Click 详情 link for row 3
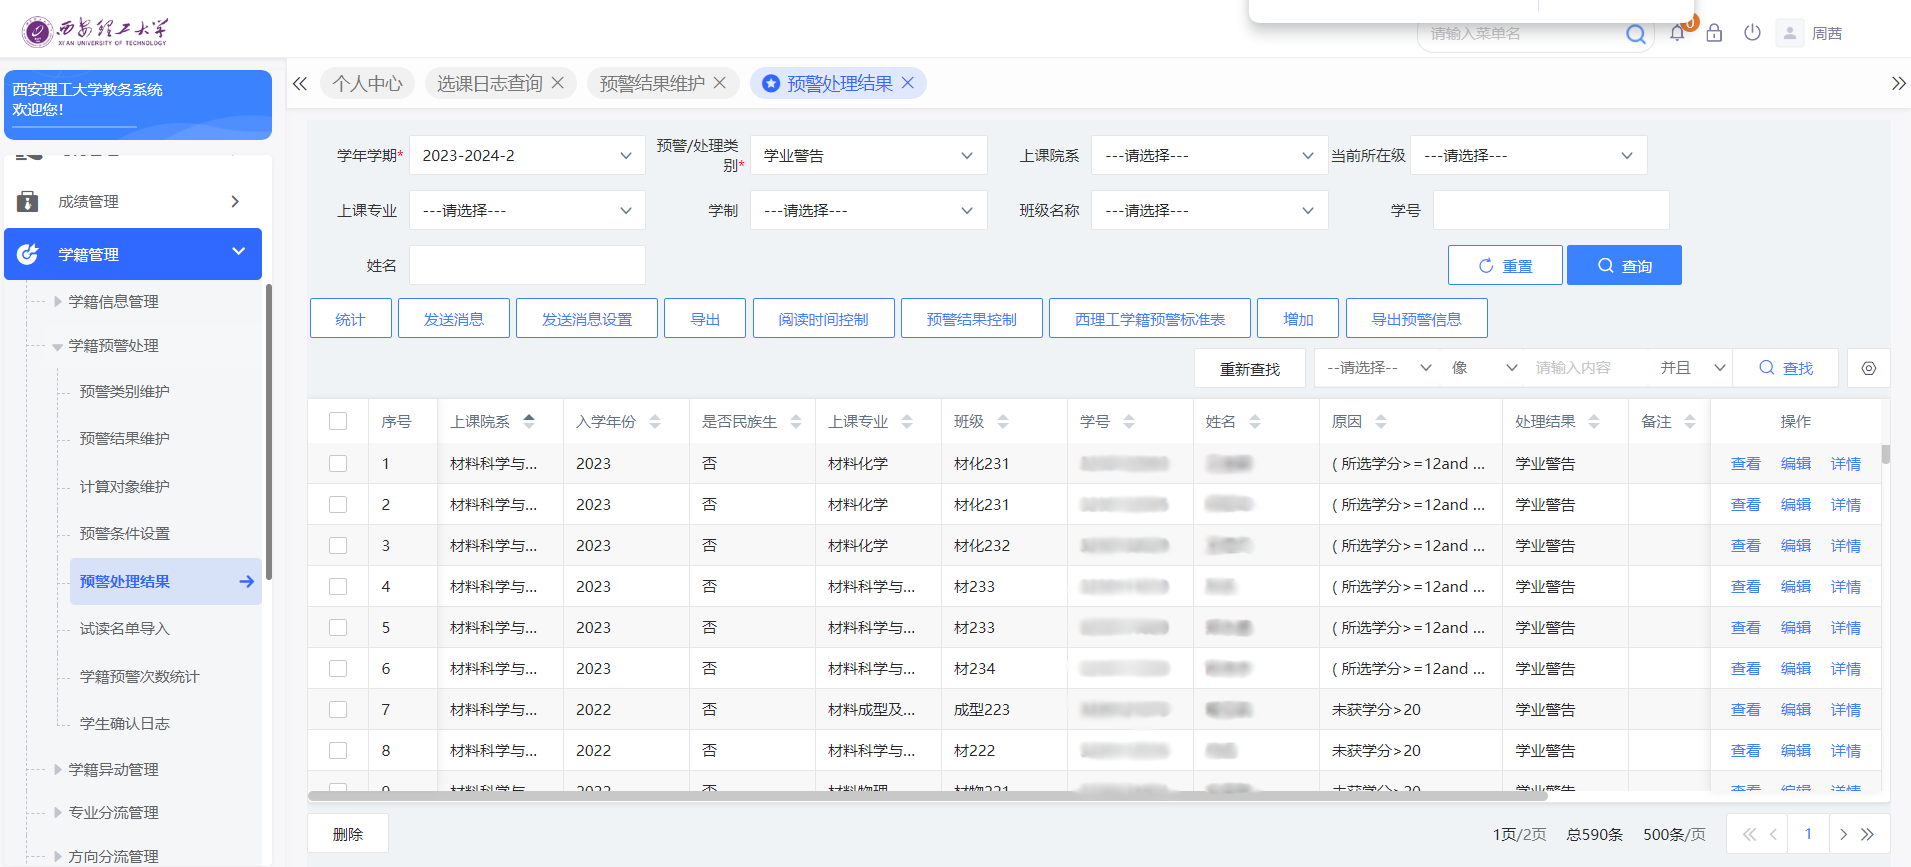The height and width of the screenshot is (867, 1911). (1845, 546)
